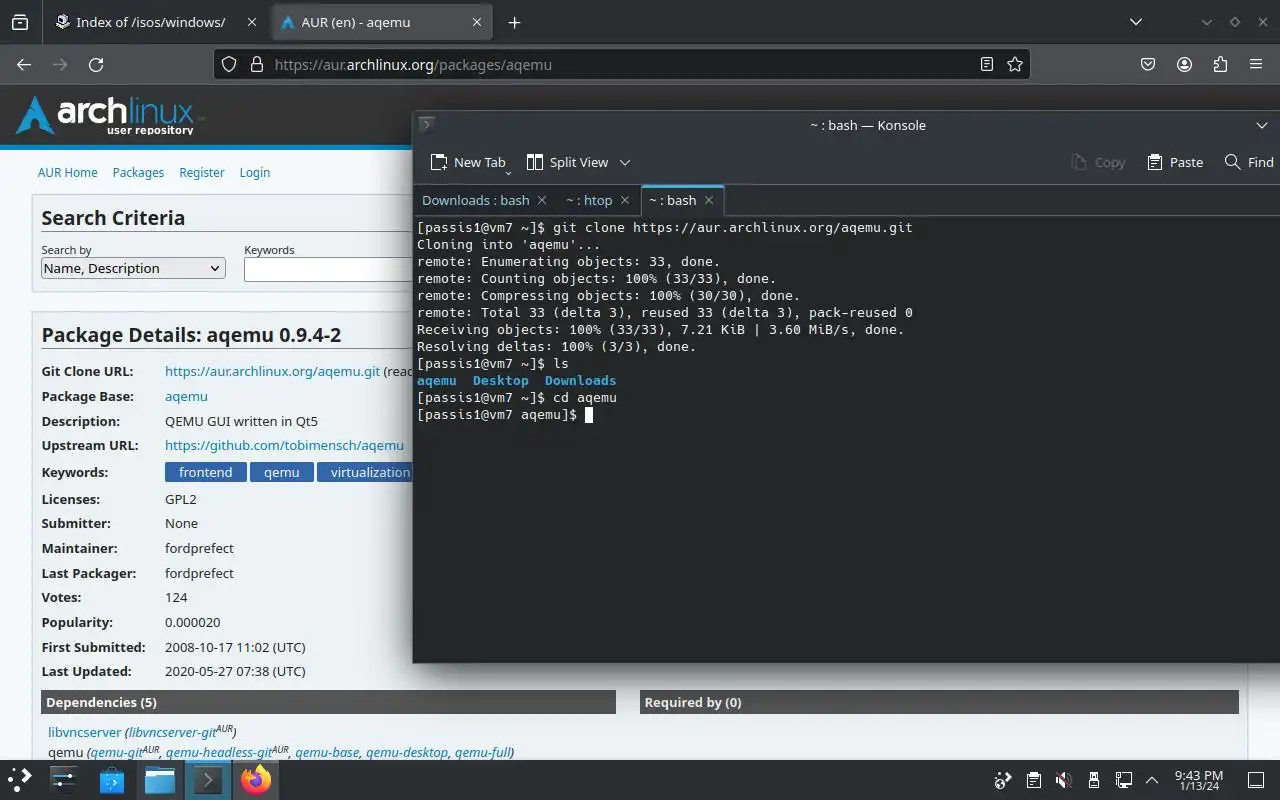Expand the Split View dropdown arrow
The height and width of the screenshot is (800, 1280).
pyautogui.click(x=625, y=162)
